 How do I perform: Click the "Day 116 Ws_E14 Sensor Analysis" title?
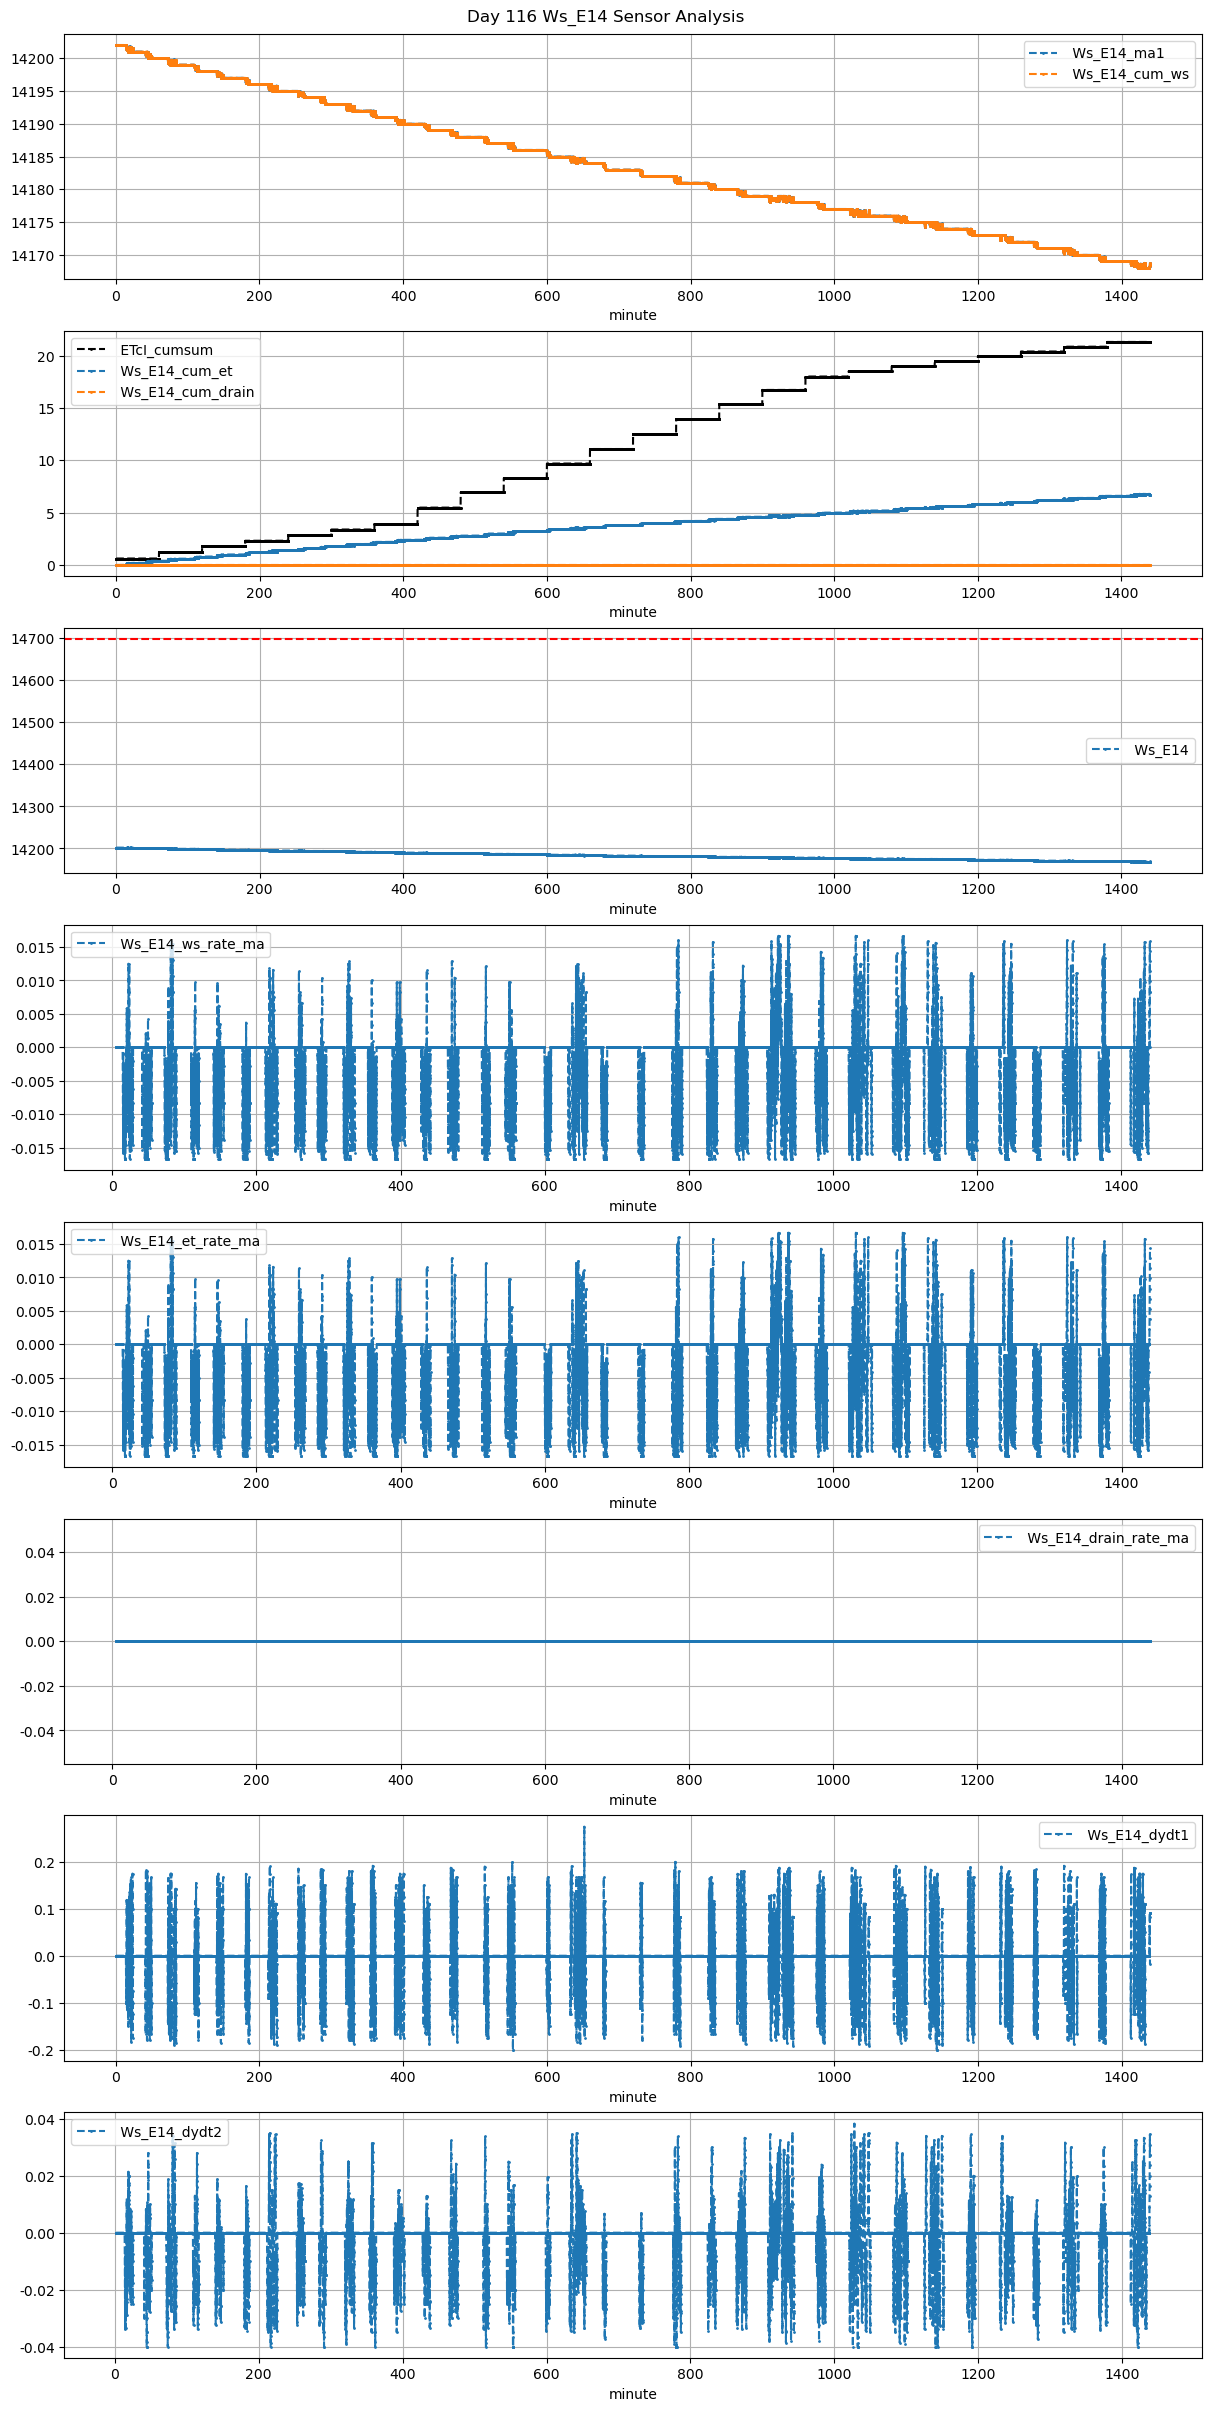[605, 17]
